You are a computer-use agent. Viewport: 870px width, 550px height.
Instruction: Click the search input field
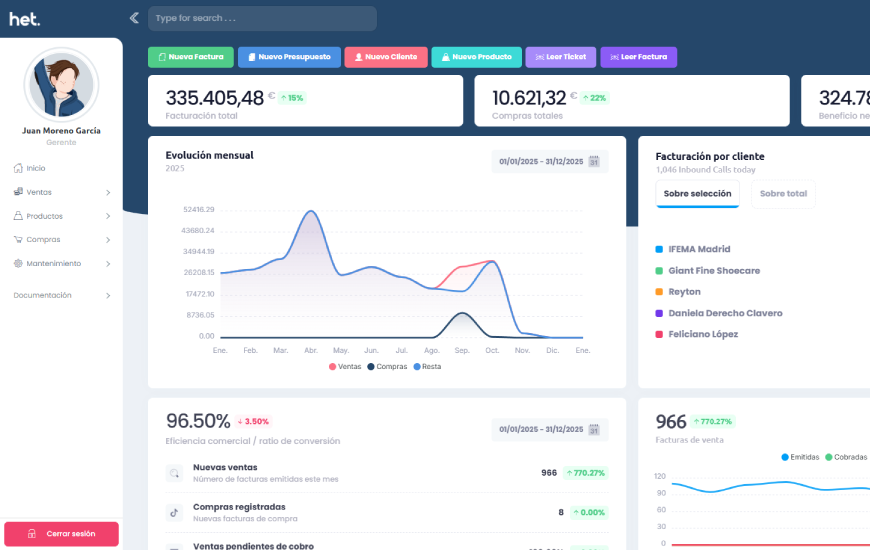click(262, 18)
